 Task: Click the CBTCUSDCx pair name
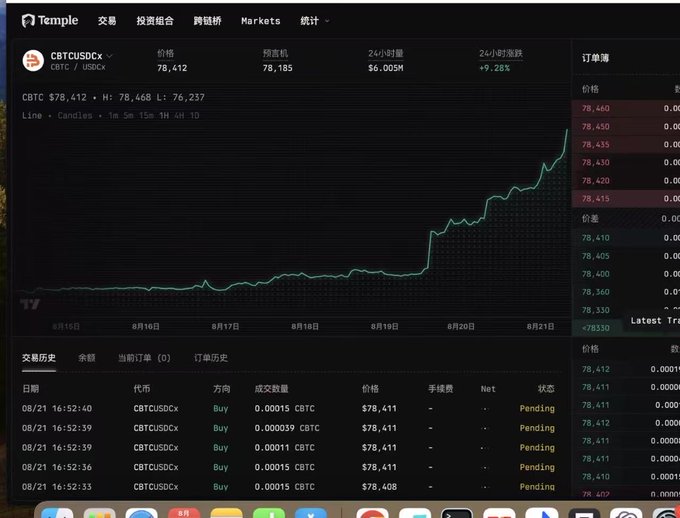tap(76, 56)
